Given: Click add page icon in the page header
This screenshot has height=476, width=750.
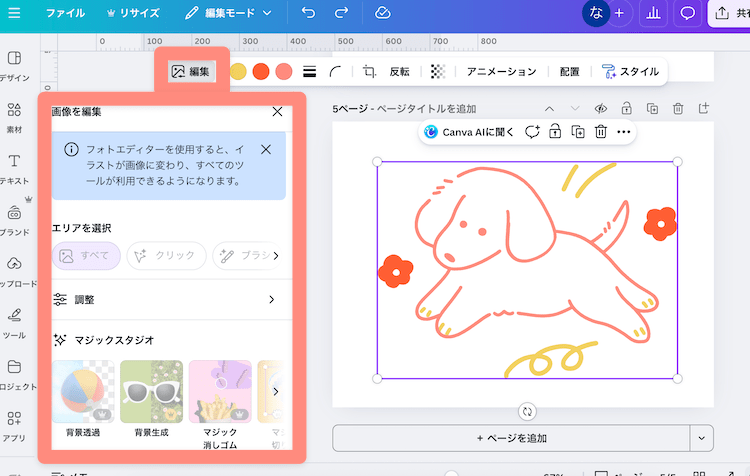Looking at the screenshot, I should tap(704, 108).
